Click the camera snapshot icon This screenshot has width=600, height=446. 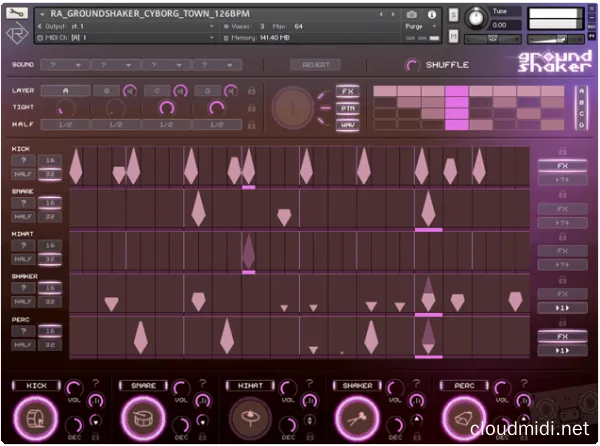(x=411, y=15)
